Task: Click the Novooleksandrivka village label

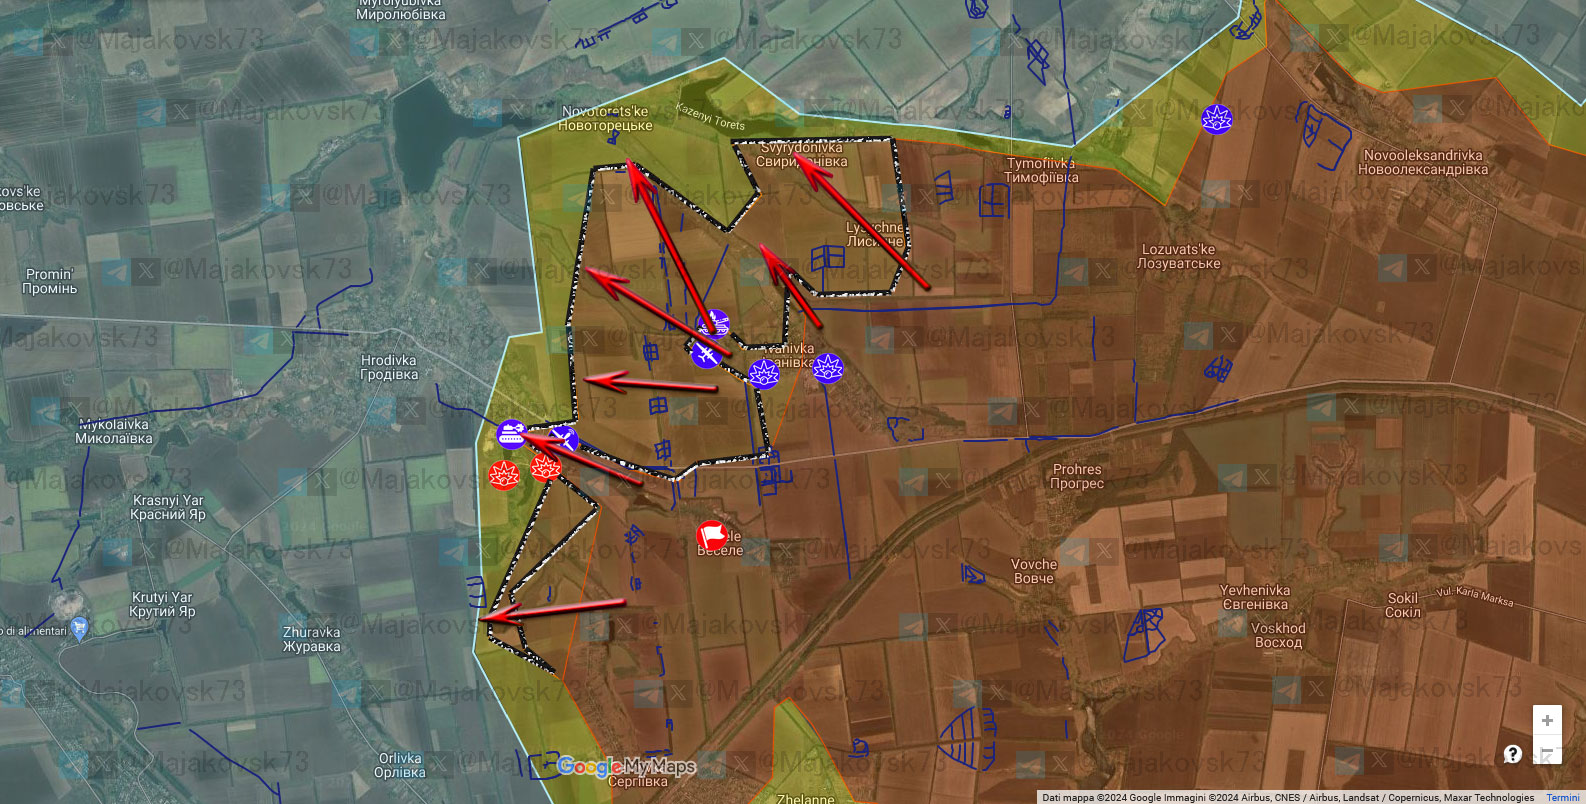Action: click(1423, 162)
